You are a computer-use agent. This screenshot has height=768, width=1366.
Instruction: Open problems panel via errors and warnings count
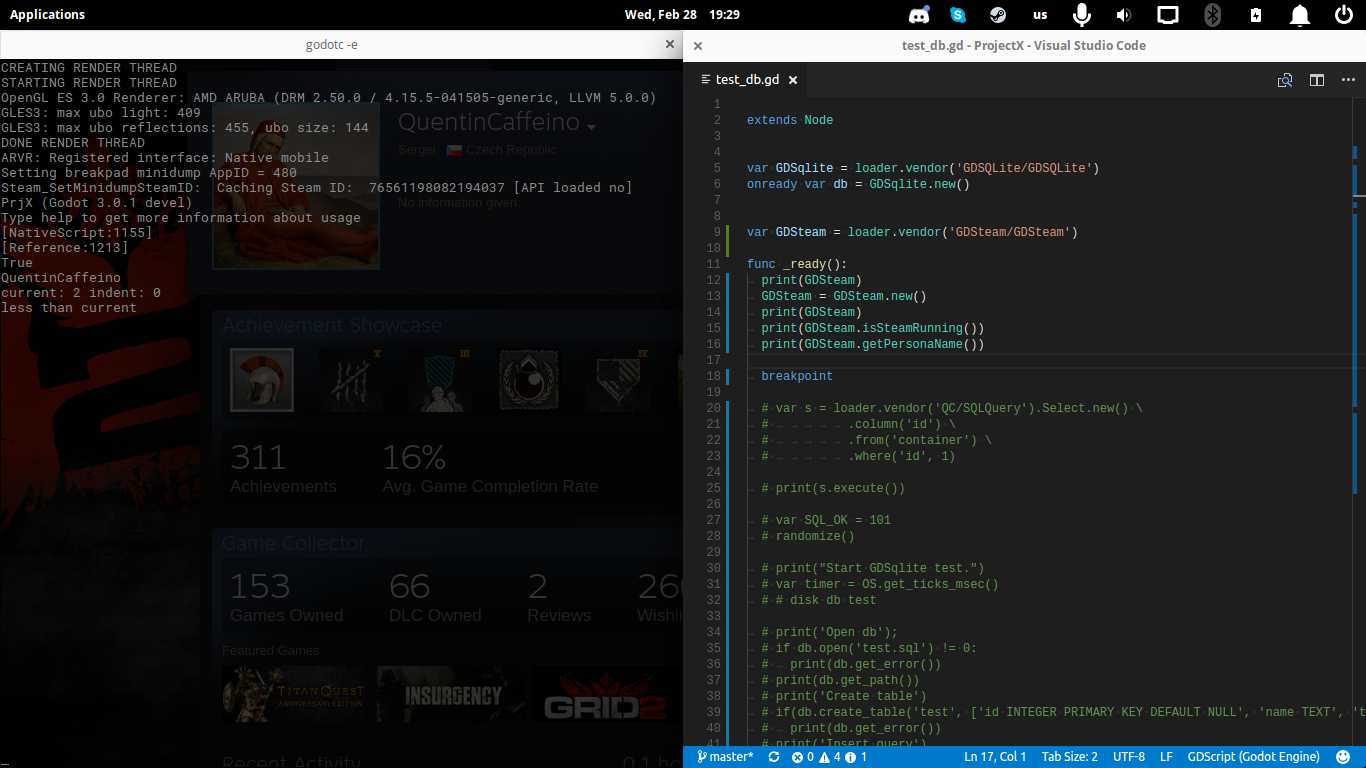pos(829,757)
